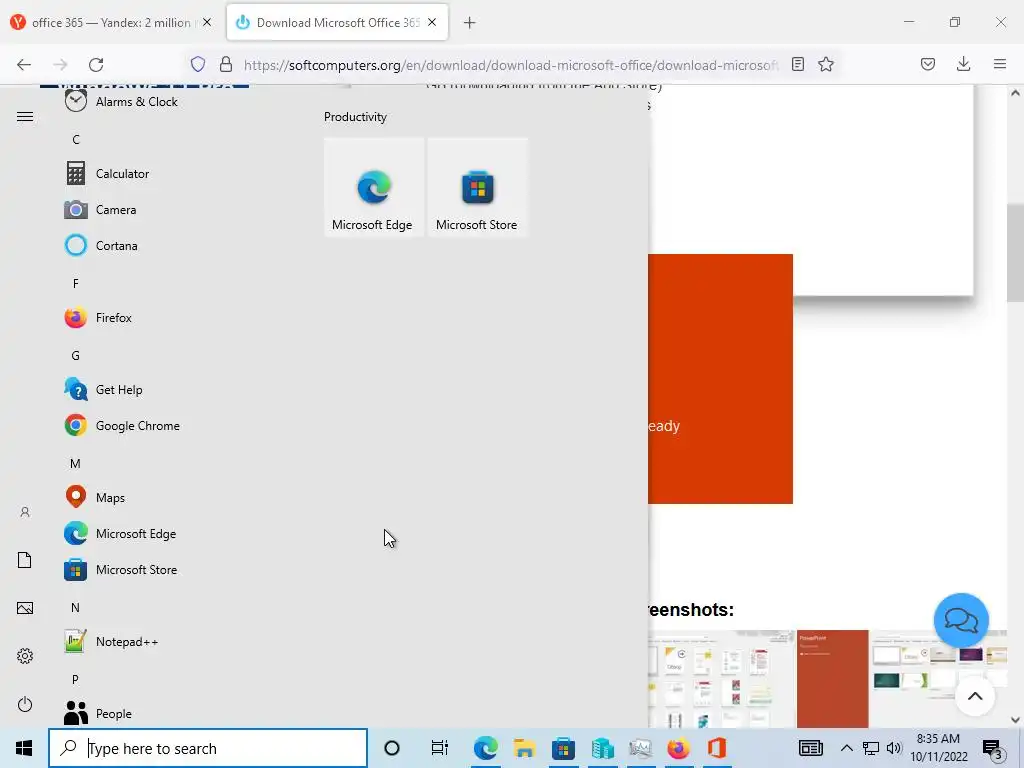The width and height of the screenshot is (1024, 768).
Task: Select the Download Microsoft Office 365 tab
Action: (x=337, y=23)
